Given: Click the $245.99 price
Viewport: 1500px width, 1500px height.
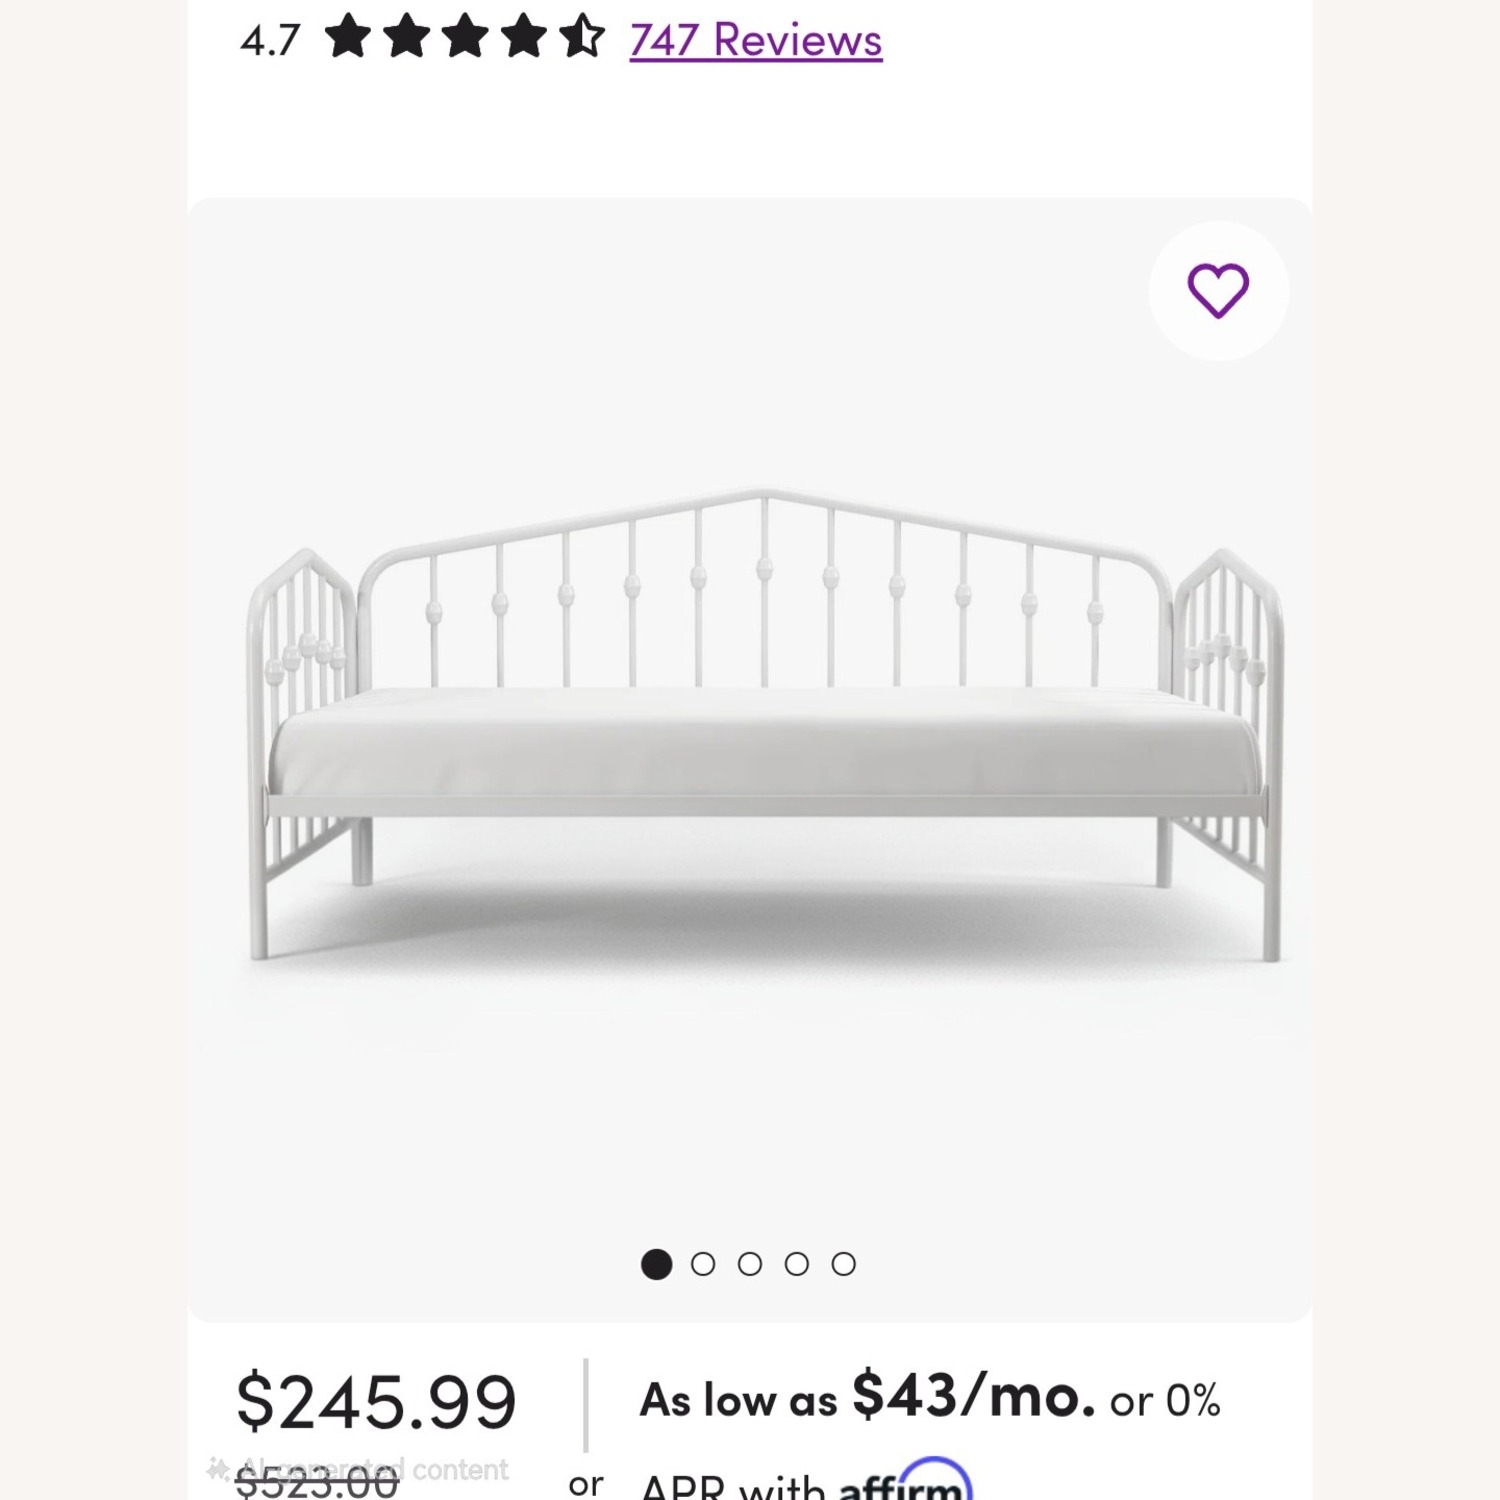Looking at the screenshot, I should (x=375, y=1400).
